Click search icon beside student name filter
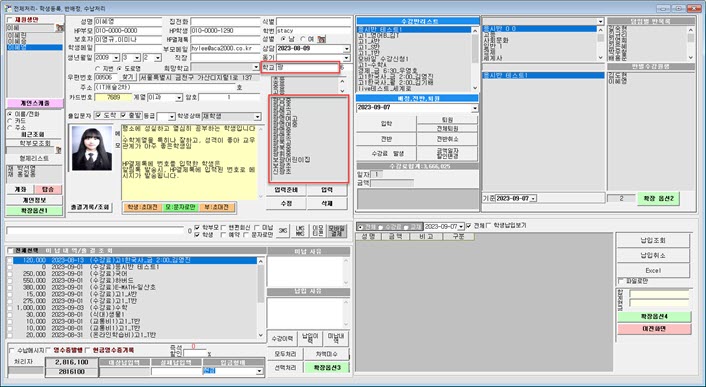This screenshot has height=387, width=706. pos(59,28)
